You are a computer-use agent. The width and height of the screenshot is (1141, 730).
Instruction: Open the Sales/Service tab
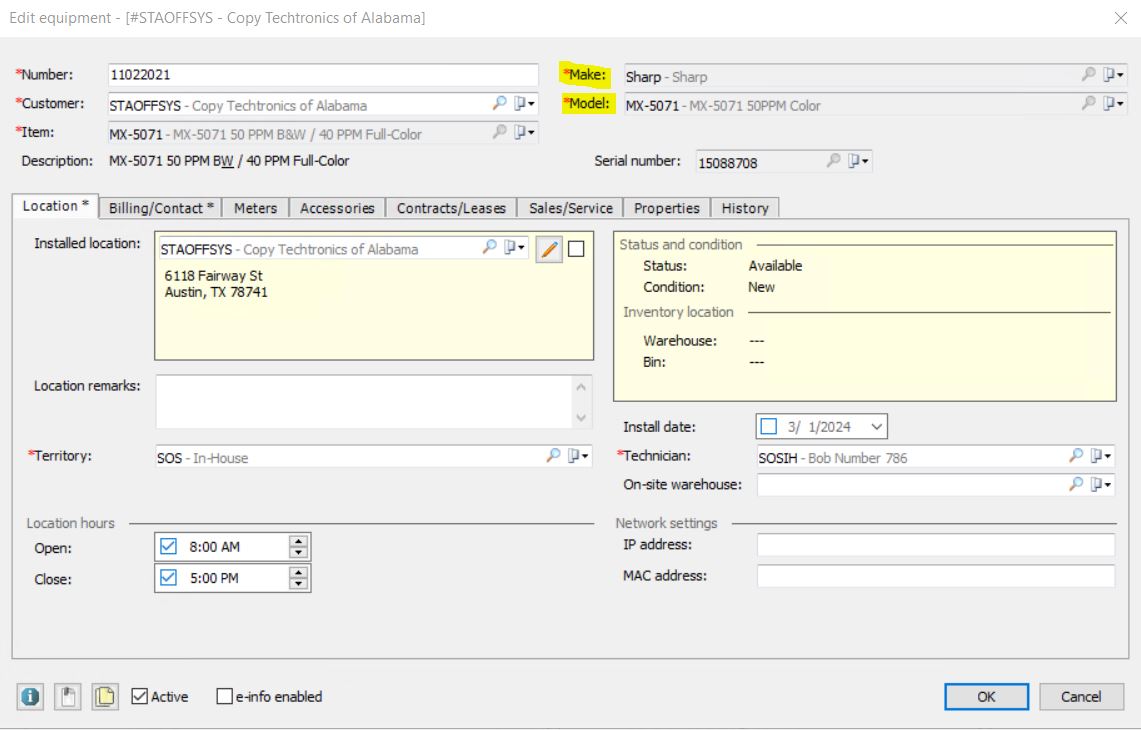click(570, 208)
